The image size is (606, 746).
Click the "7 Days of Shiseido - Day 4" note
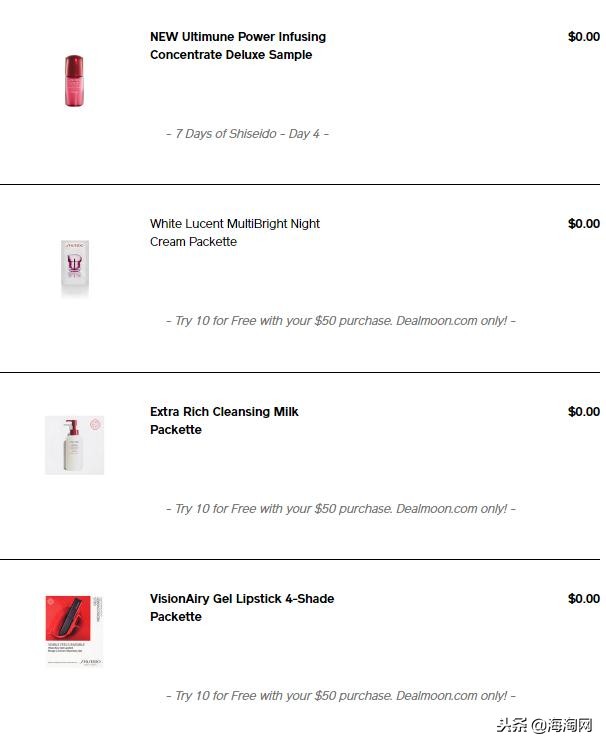(247, 134)
